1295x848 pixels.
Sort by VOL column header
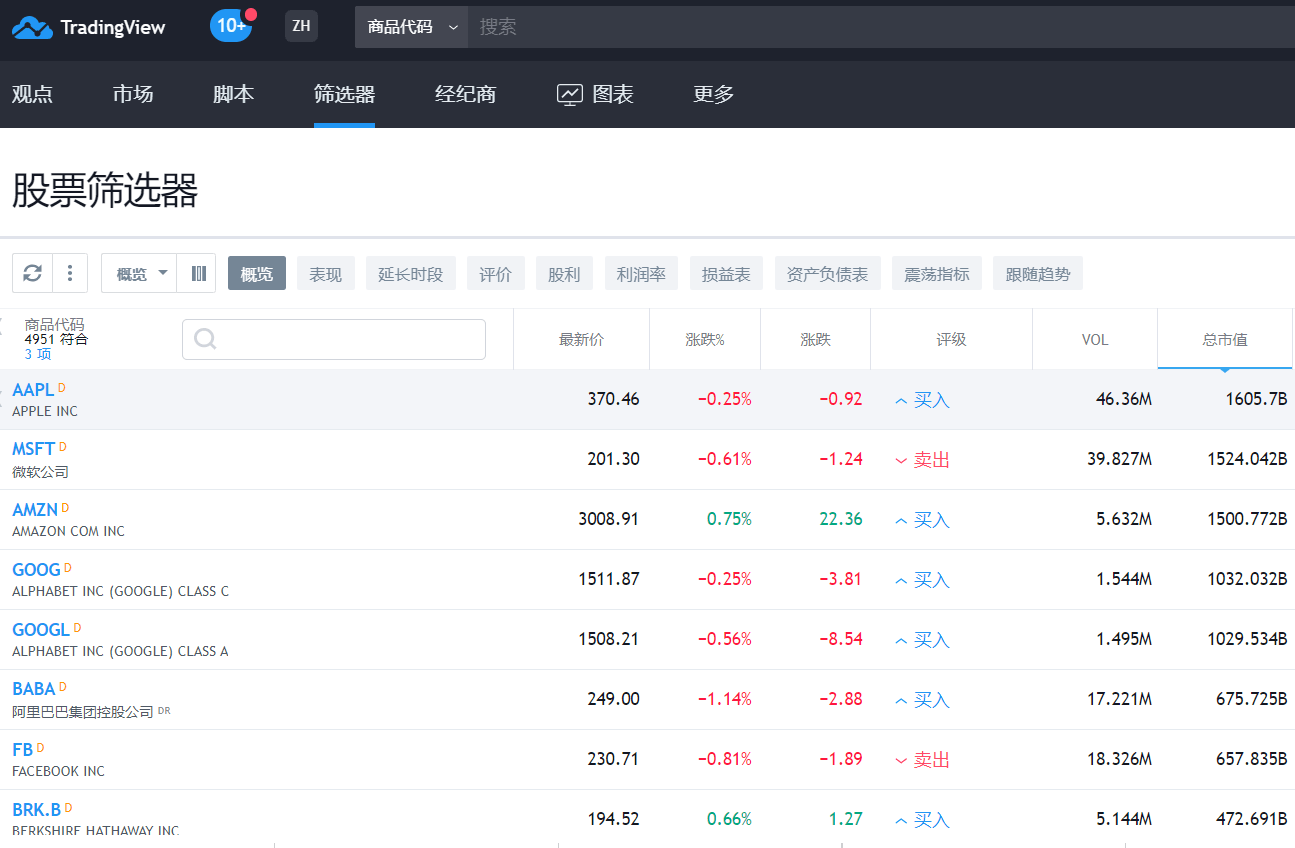[x=1095, y=339]
